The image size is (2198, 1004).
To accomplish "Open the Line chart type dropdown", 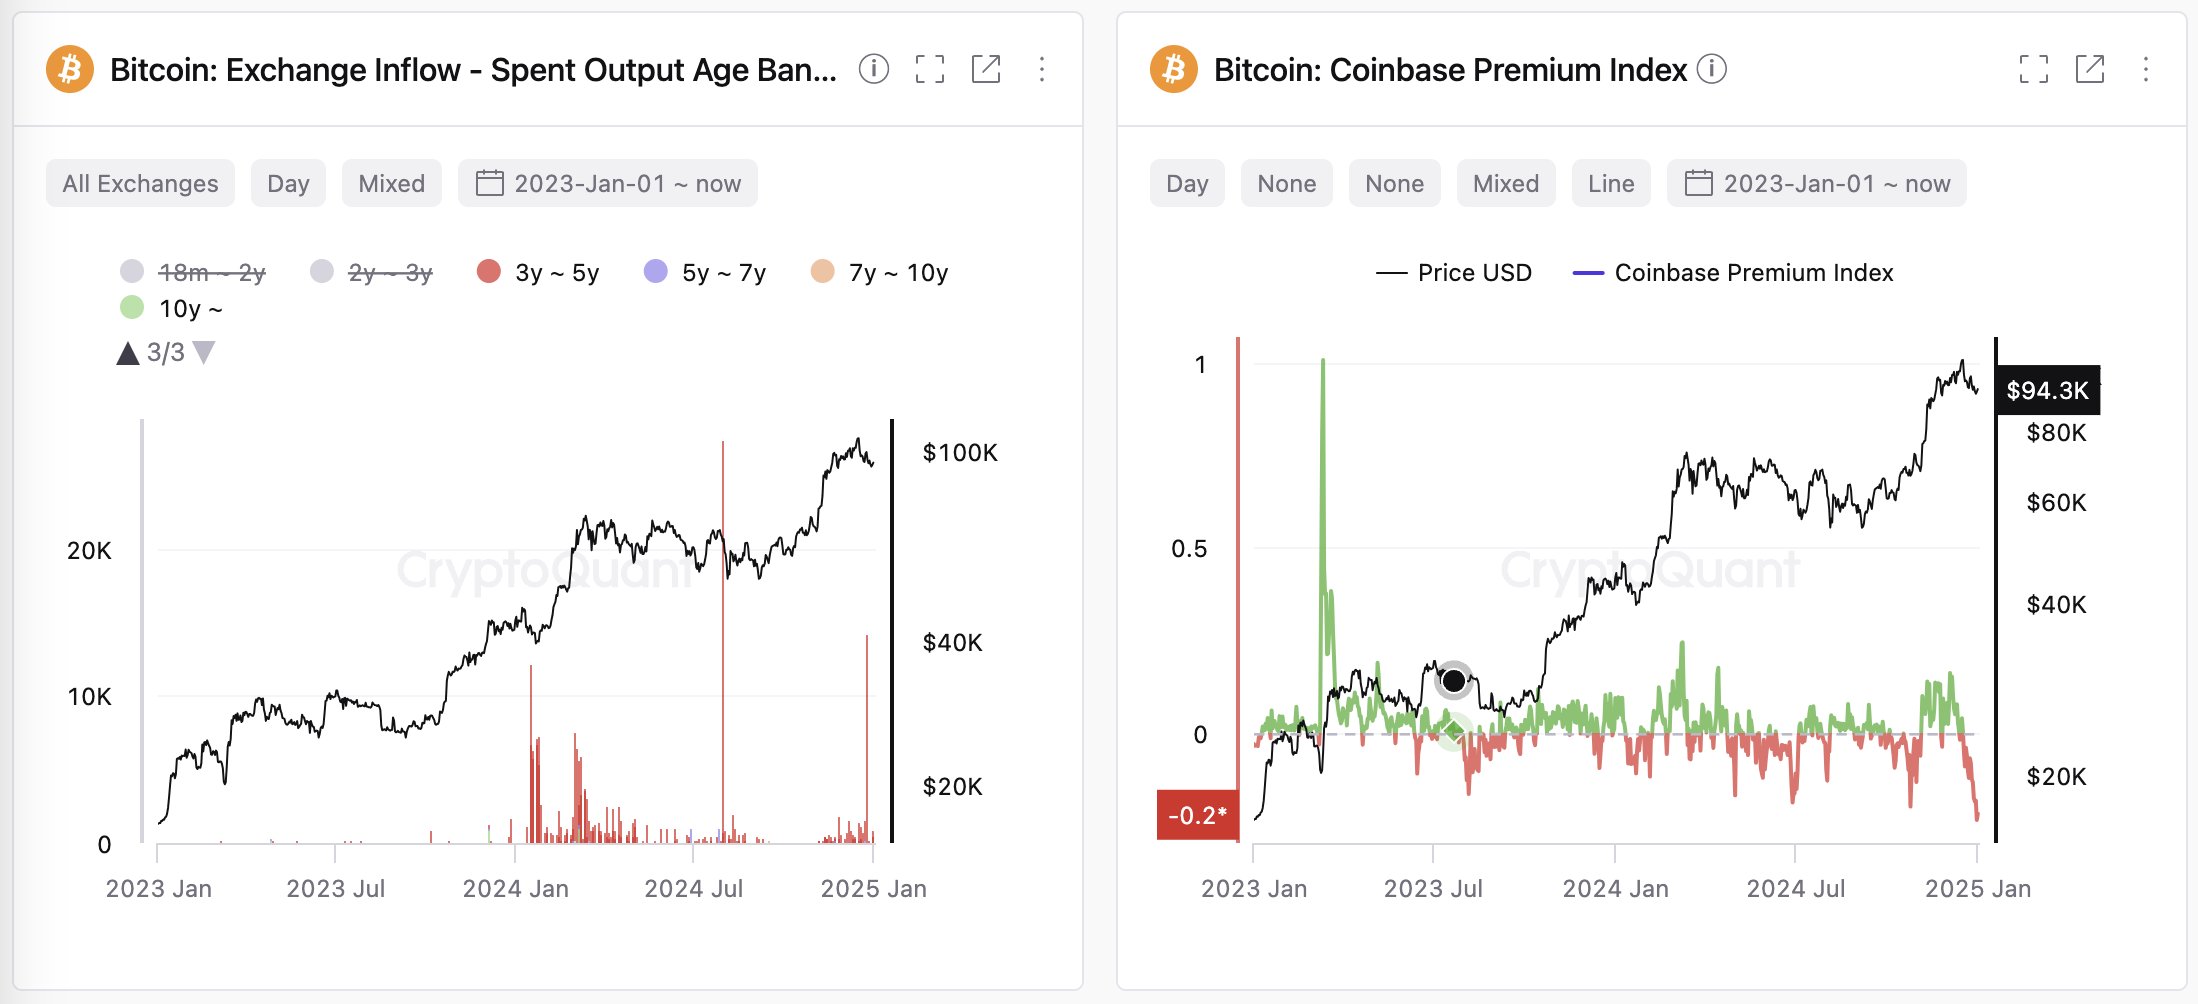I will pyautogui.click(x=1611, y=183).
